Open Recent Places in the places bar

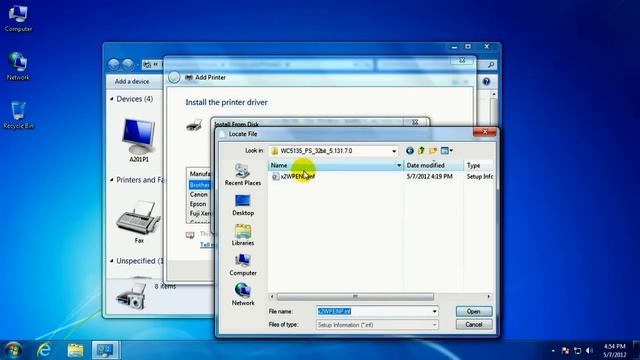click(x=243, y=175)
